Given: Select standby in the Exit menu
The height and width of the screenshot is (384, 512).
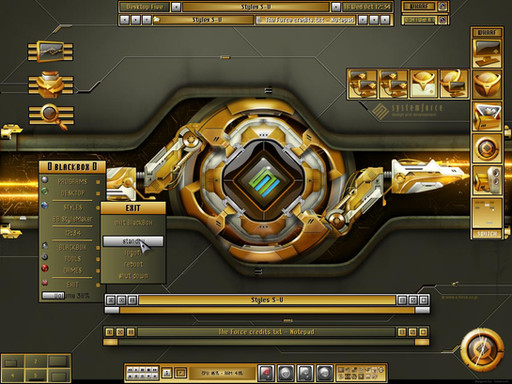Looking at the screenshot, I should click(x=133, y=241).
